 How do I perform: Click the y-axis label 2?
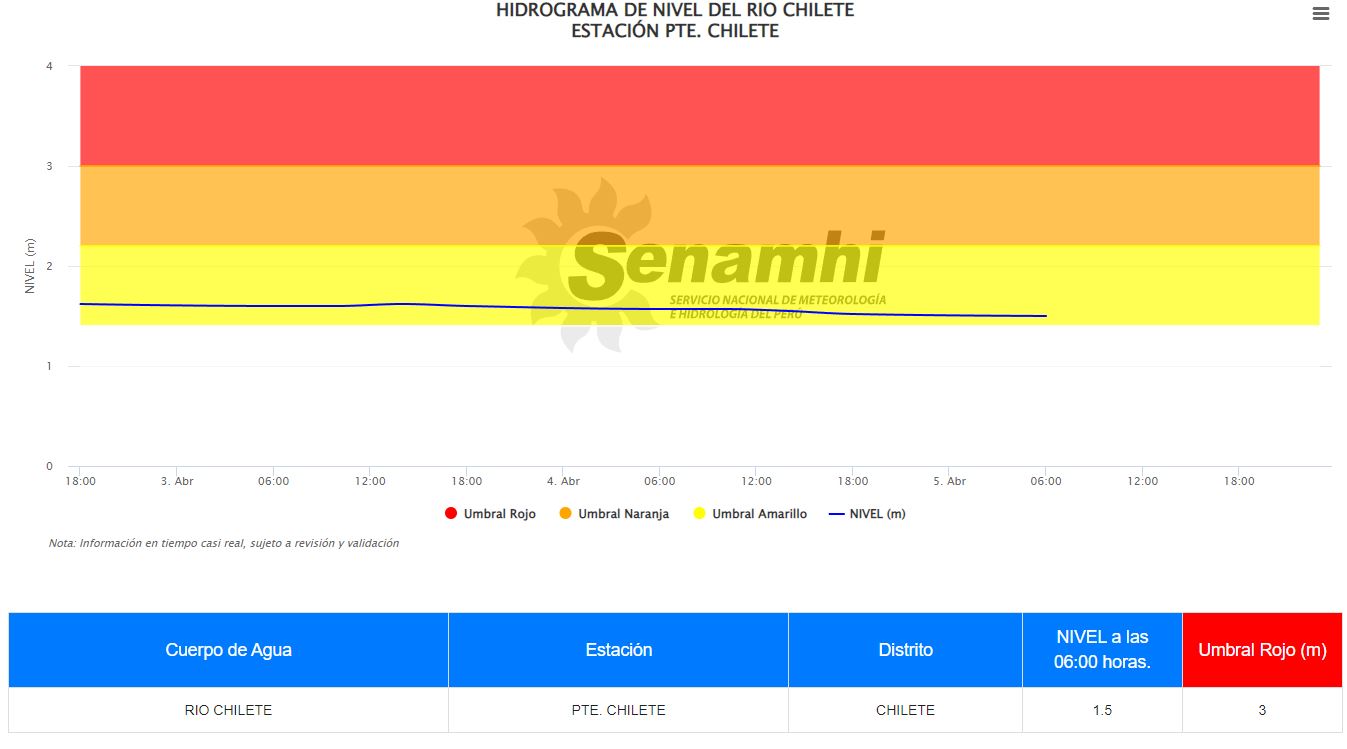tap(49, 266)
